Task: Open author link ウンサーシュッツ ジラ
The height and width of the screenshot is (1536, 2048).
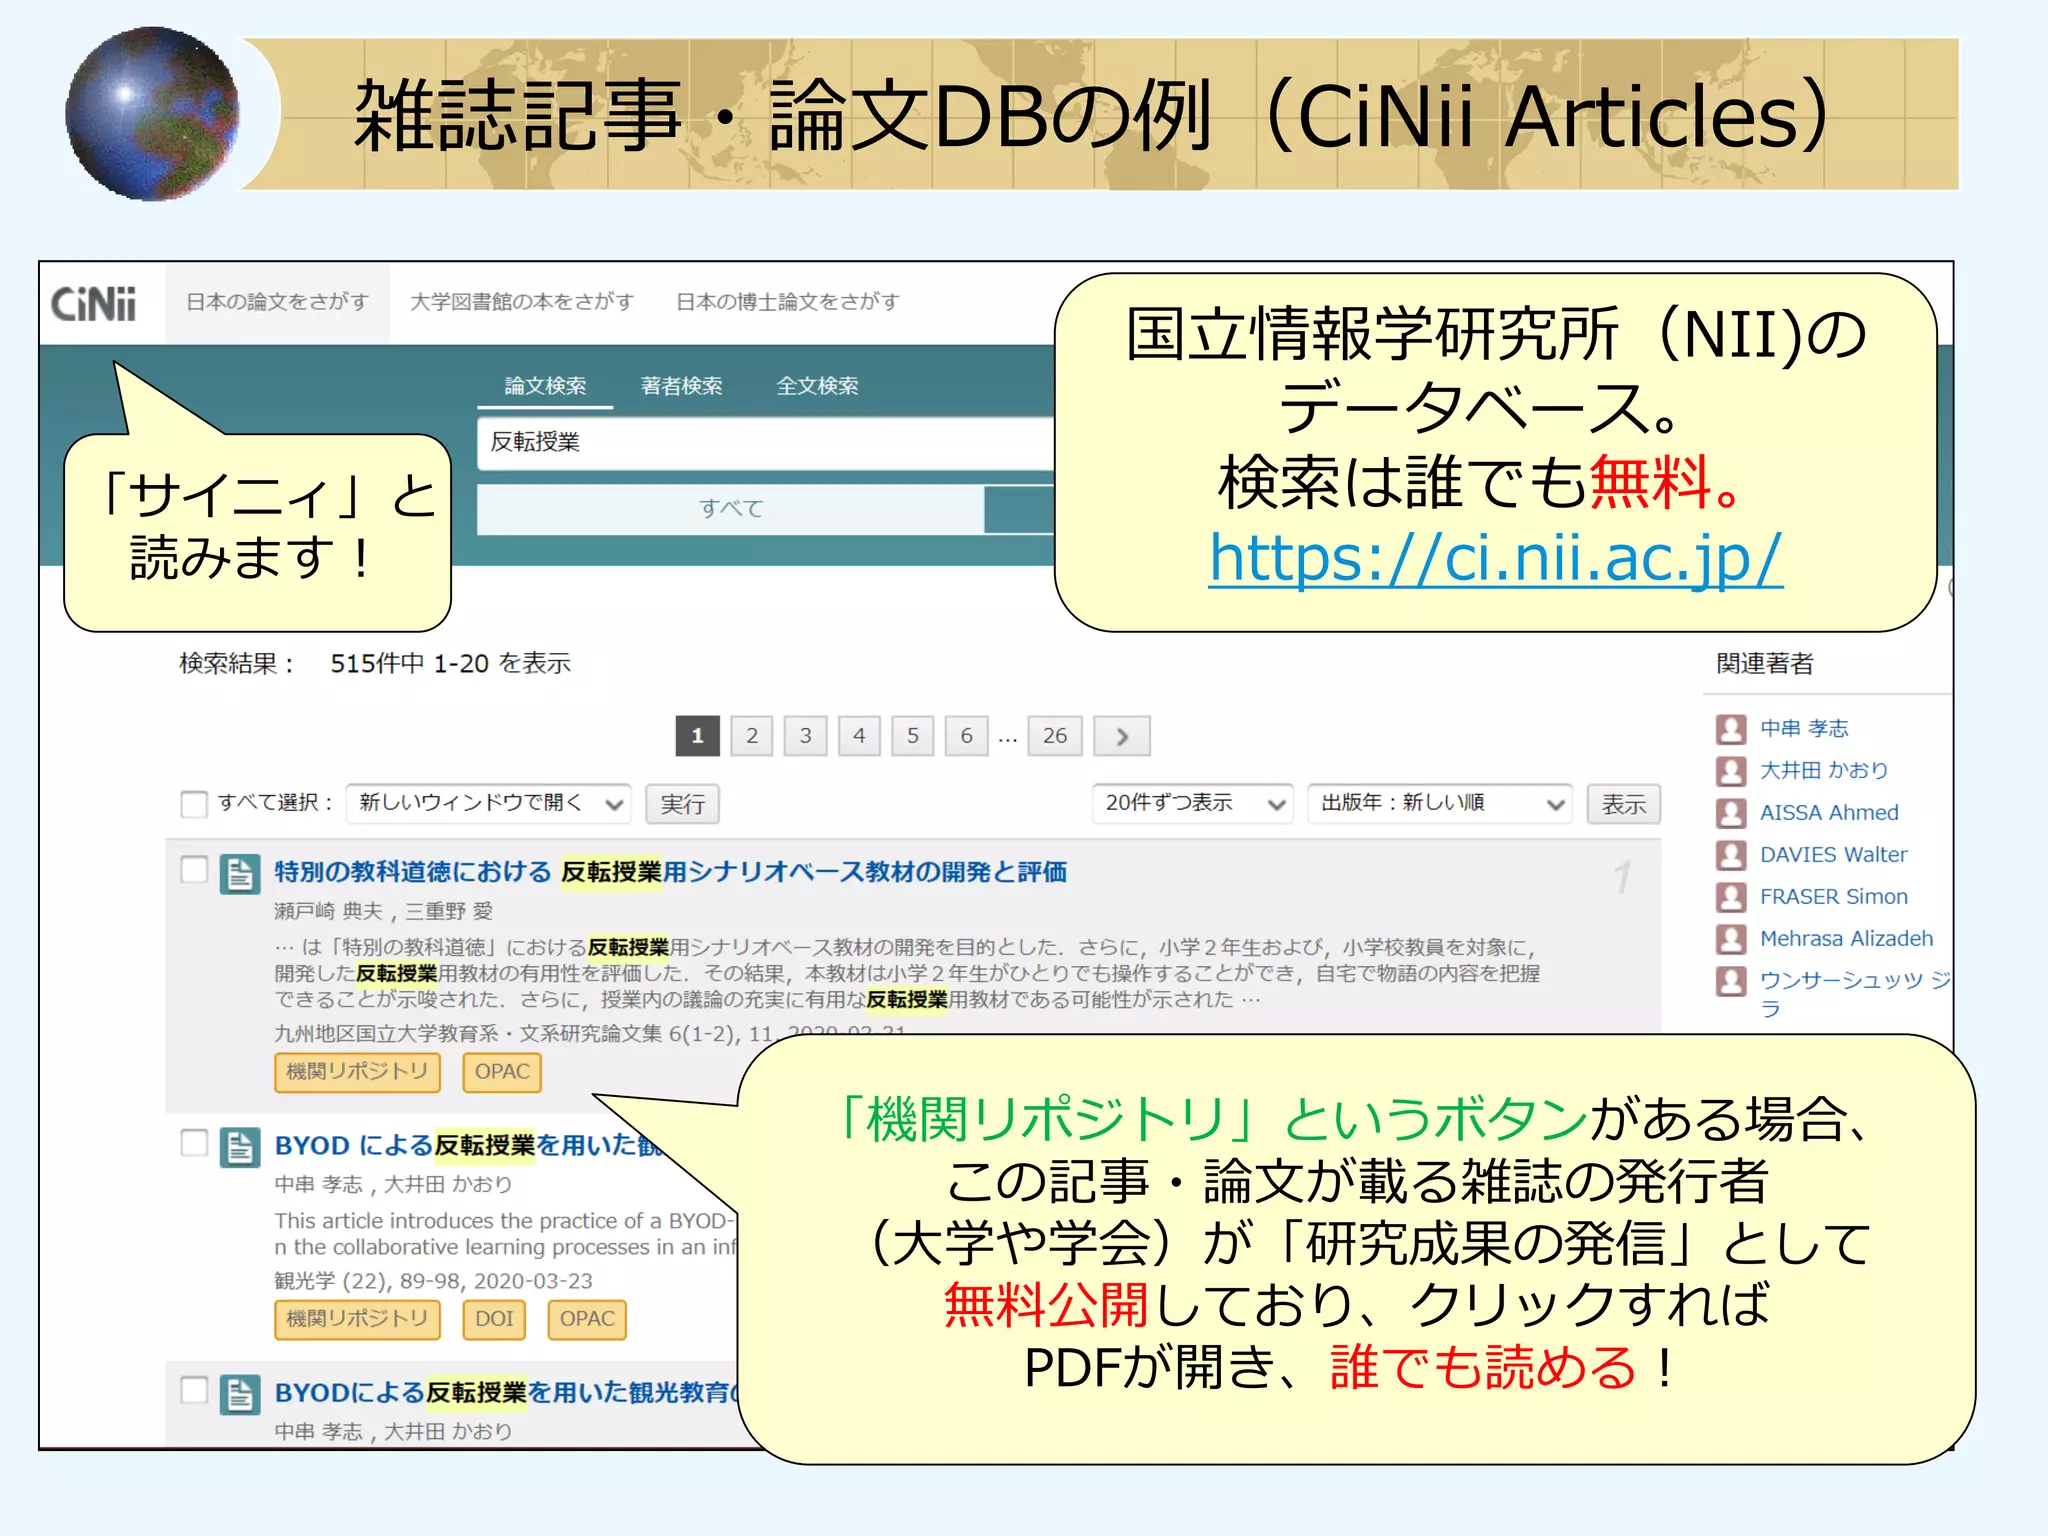Action: (x=1855, y=994)
